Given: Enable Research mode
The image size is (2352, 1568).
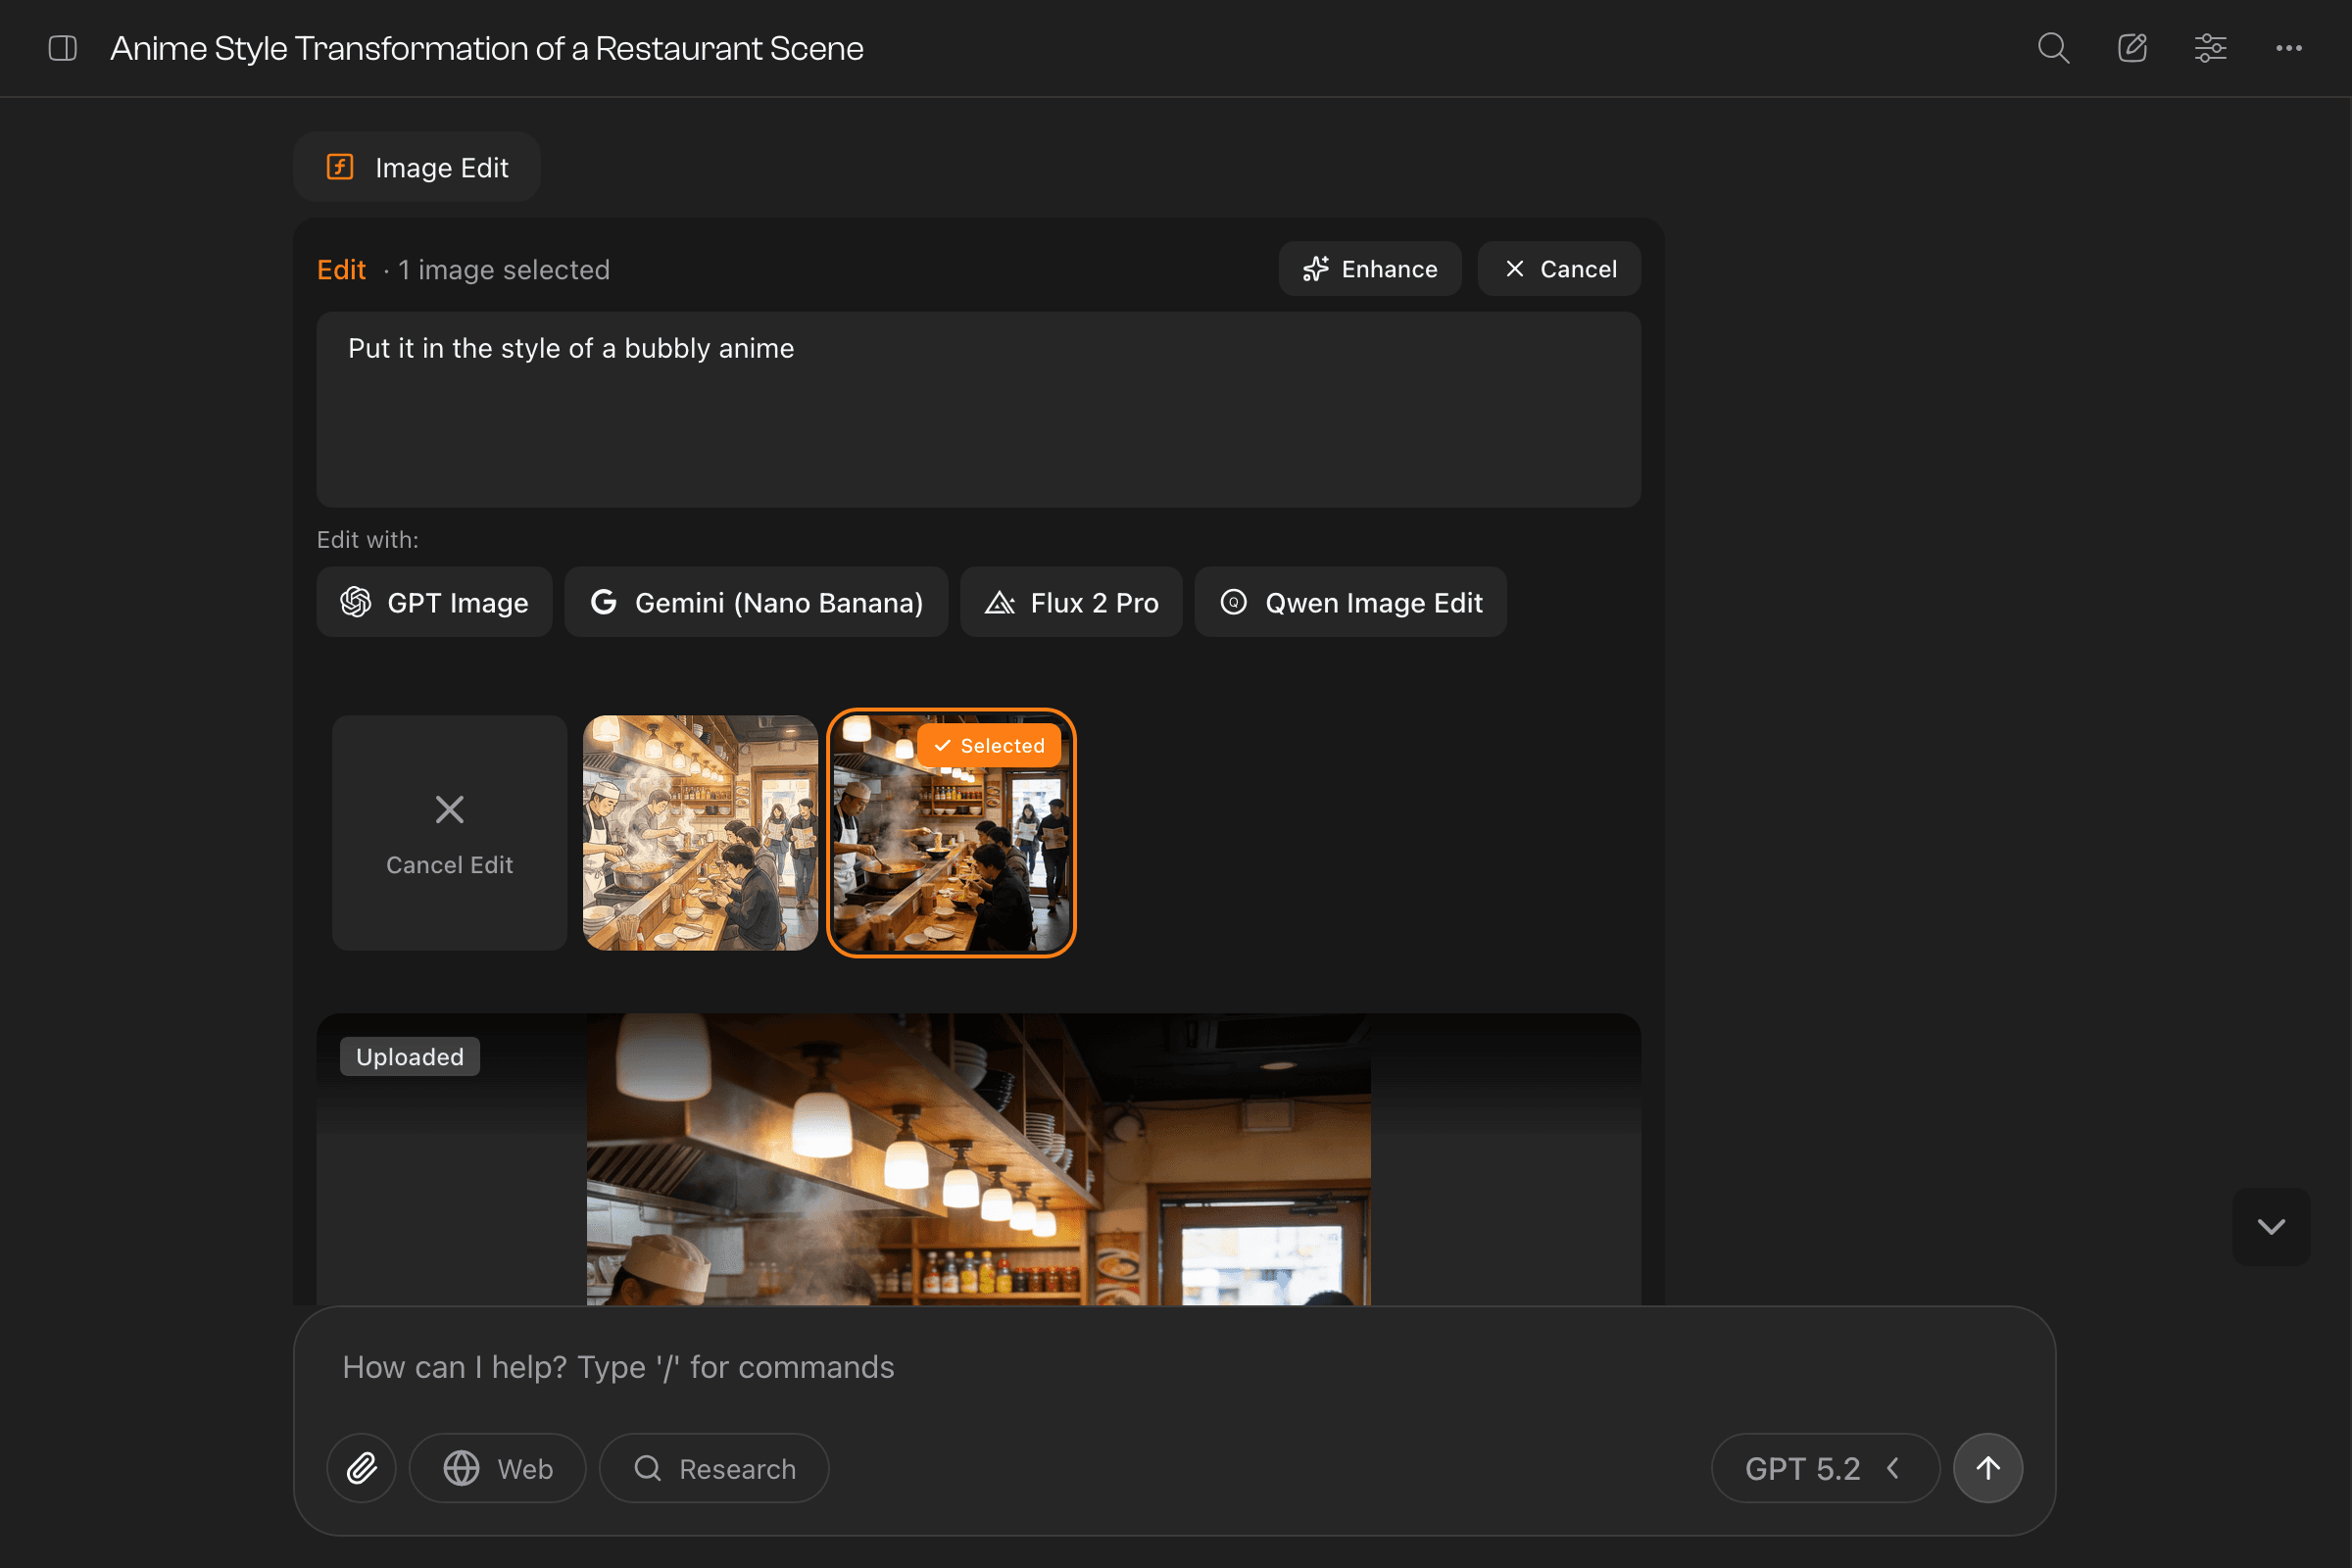Looking at the screenshot, I should pyautogui.click(x=713, y=1467).
